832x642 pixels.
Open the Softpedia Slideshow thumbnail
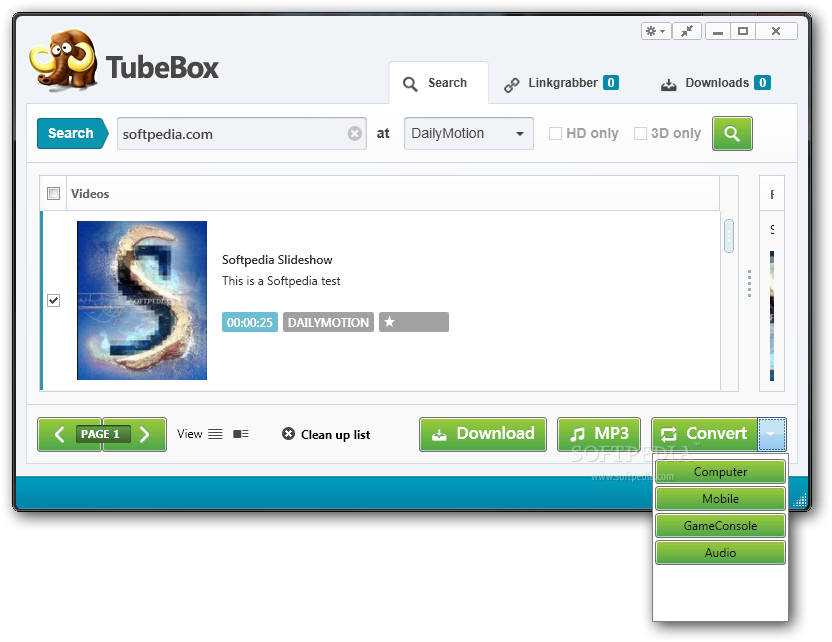point(142,300)
